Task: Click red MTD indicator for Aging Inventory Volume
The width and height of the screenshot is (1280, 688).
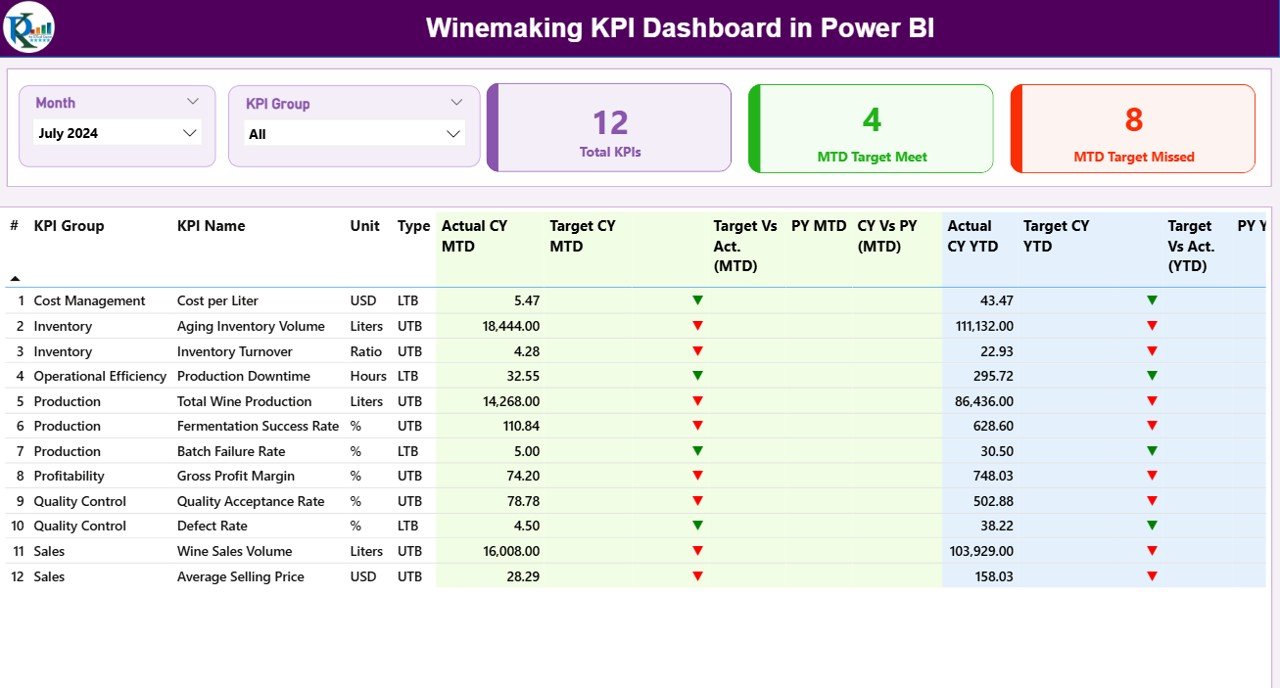Action: point(697,325)
